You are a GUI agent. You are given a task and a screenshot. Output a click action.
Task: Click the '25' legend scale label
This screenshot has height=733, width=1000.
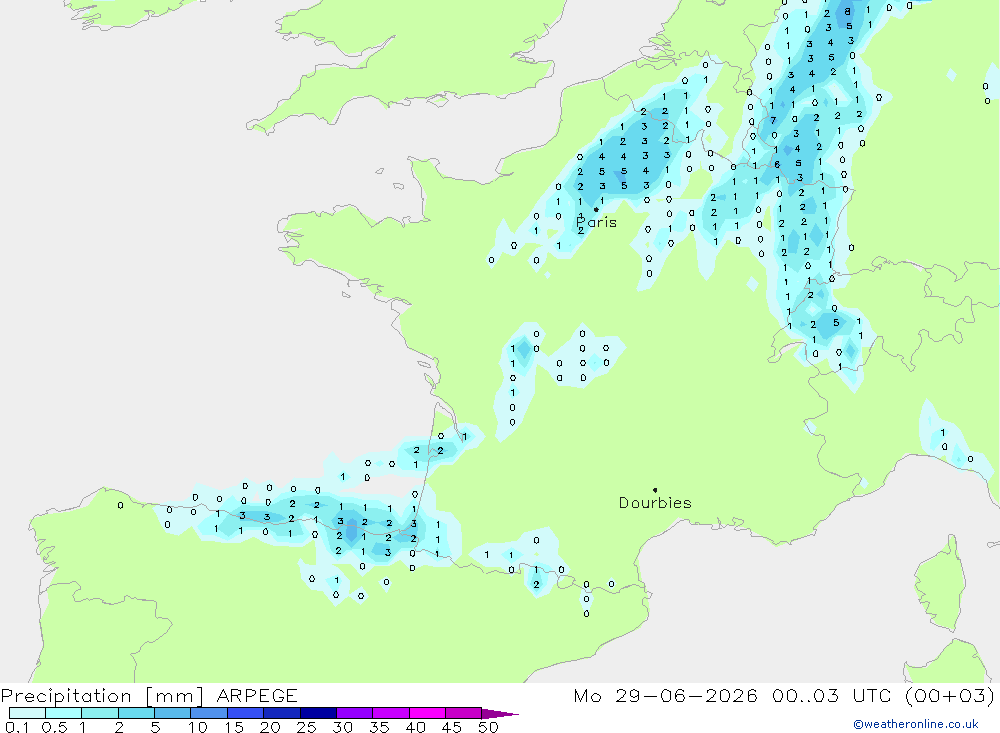coord(306,727)
